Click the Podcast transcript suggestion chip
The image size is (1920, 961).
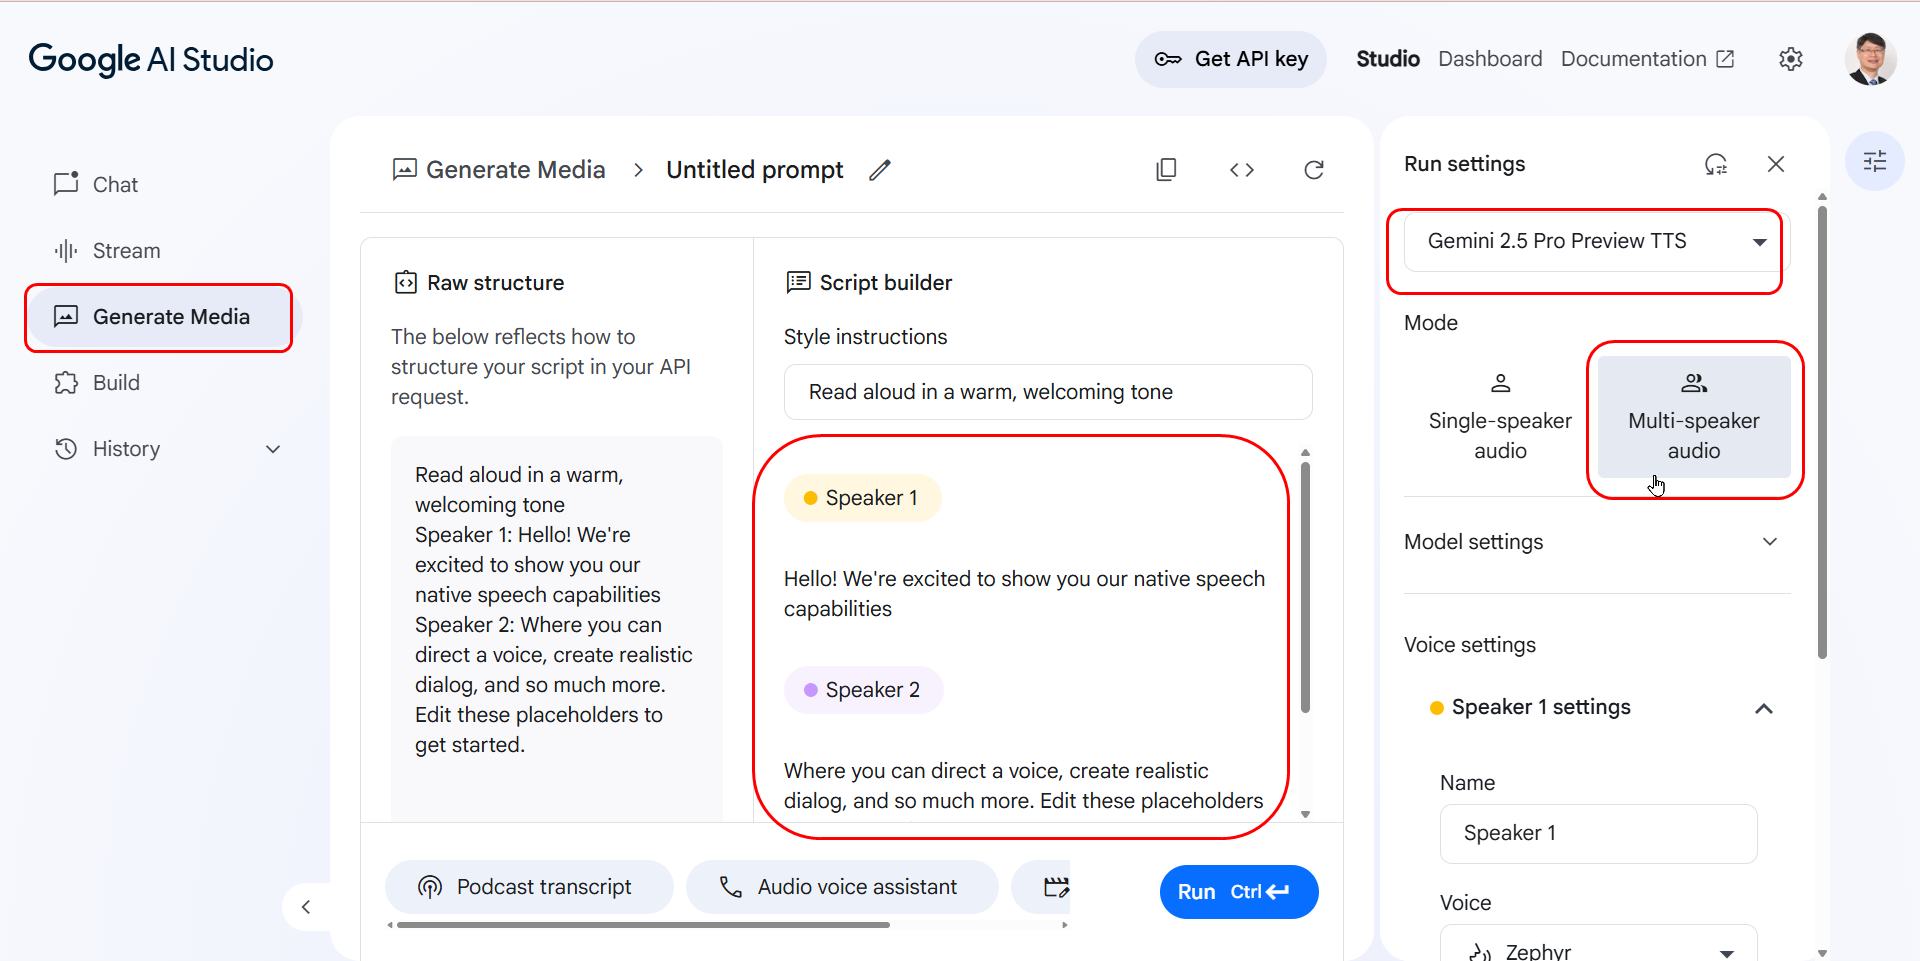529,887
